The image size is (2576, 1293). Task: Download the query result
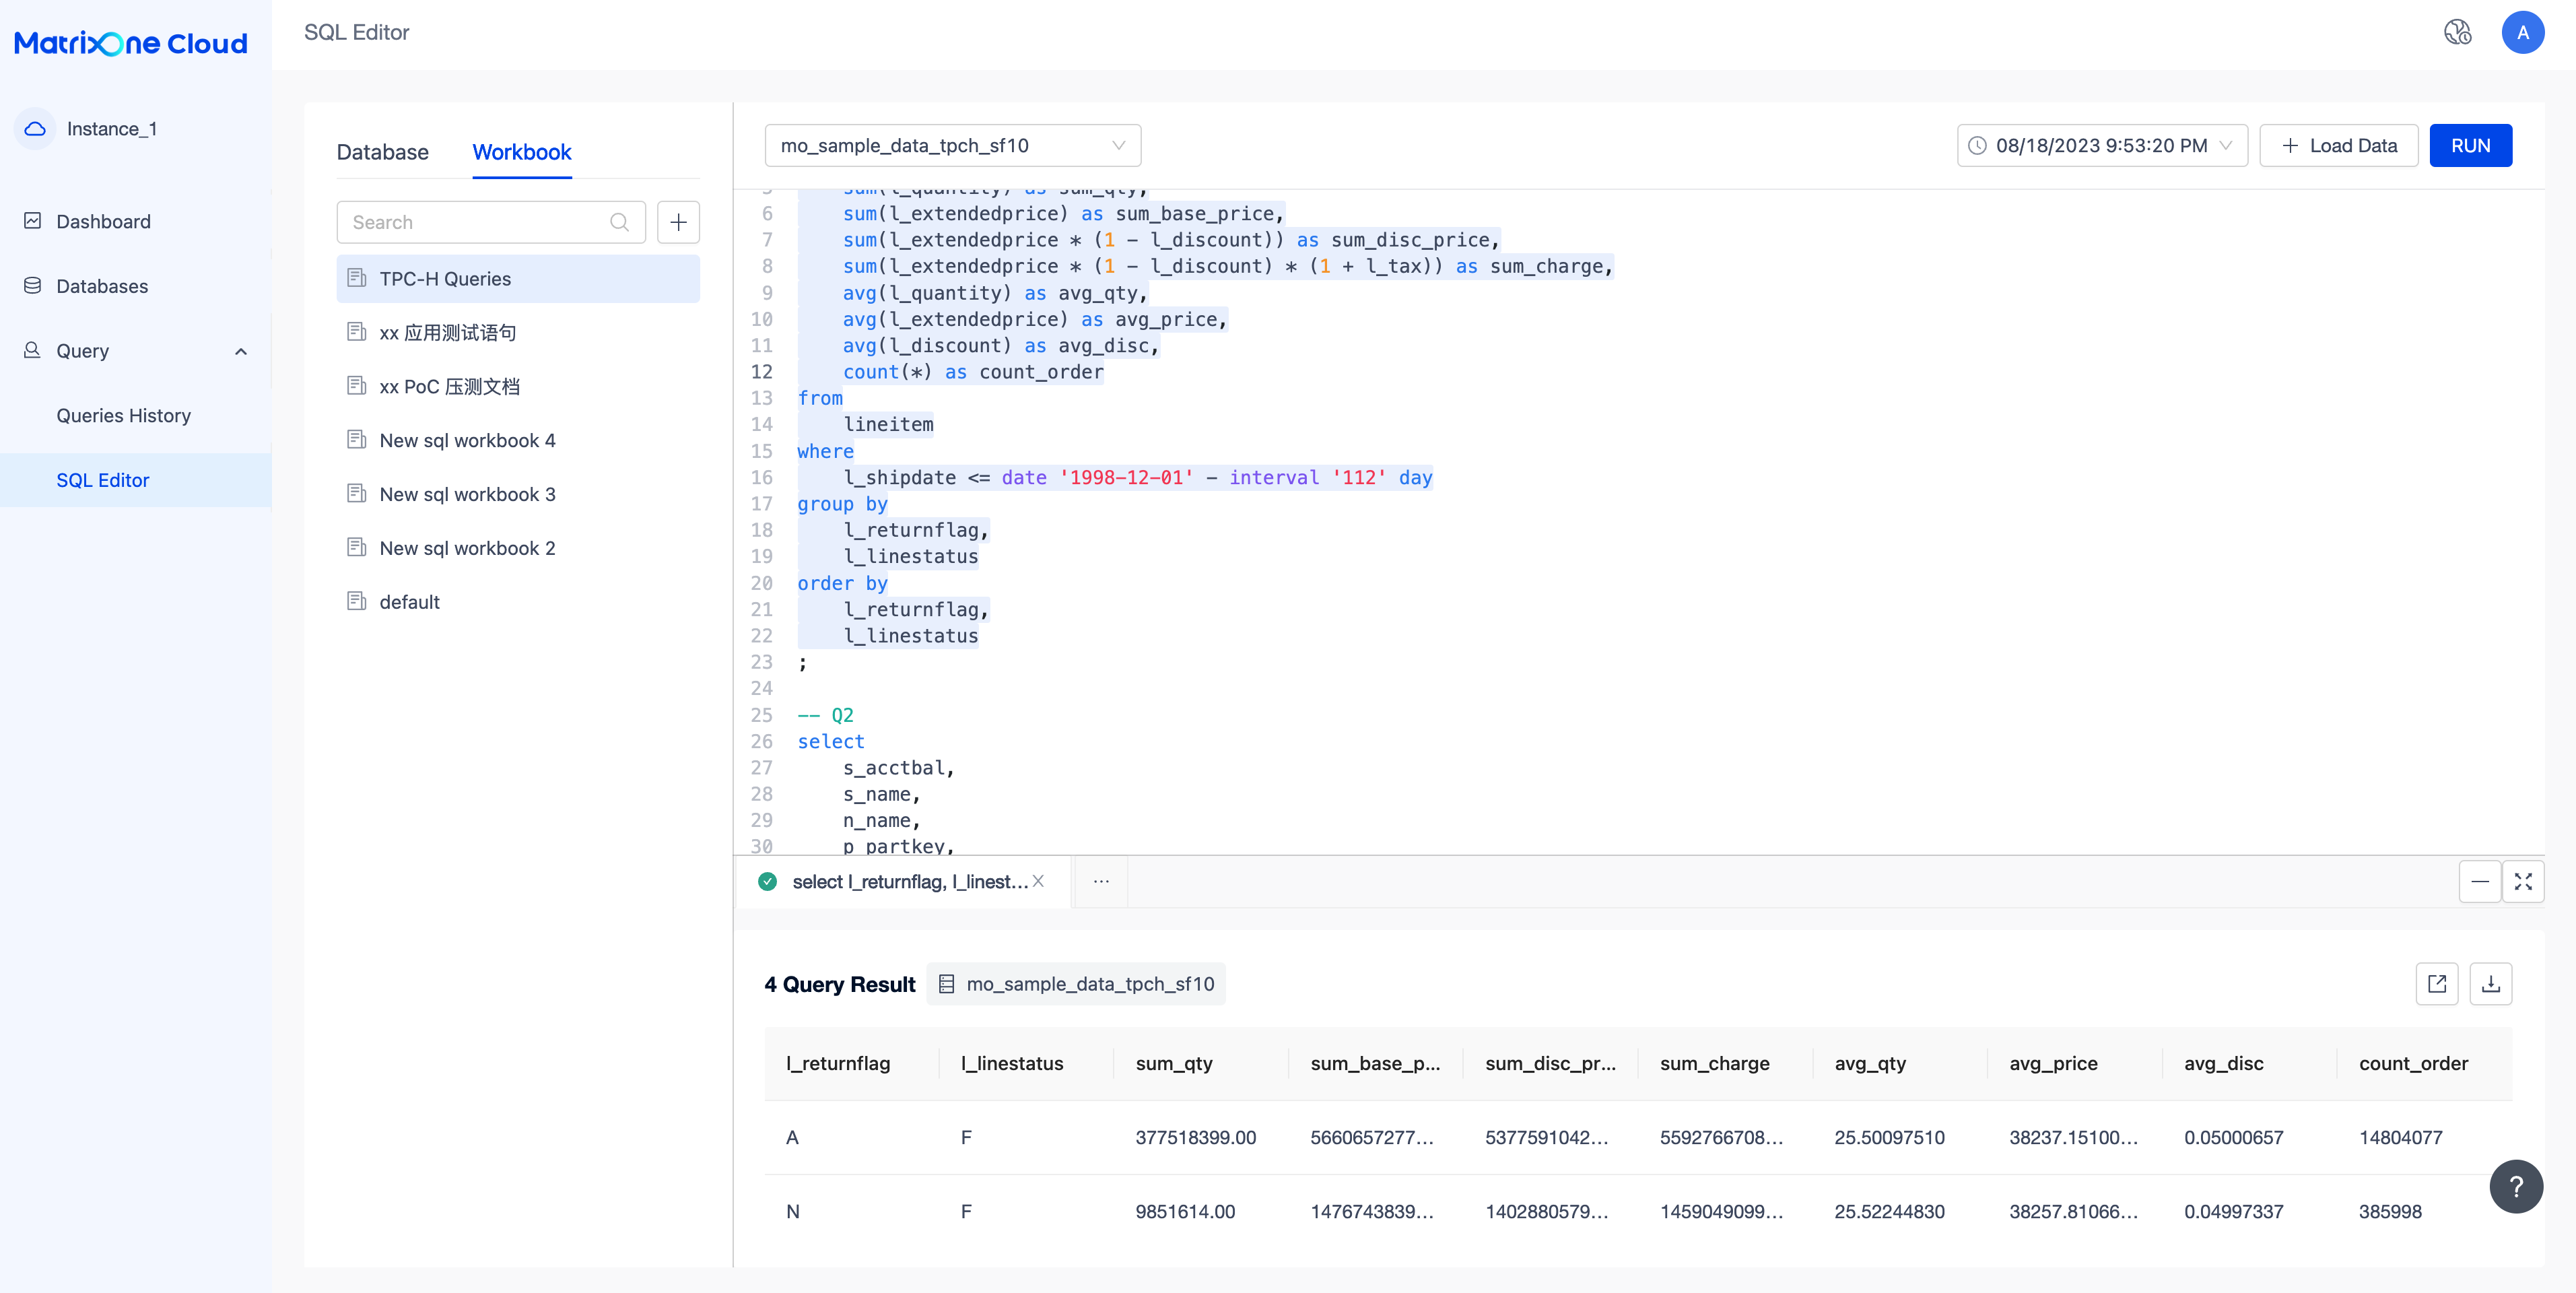point(2490,984)
